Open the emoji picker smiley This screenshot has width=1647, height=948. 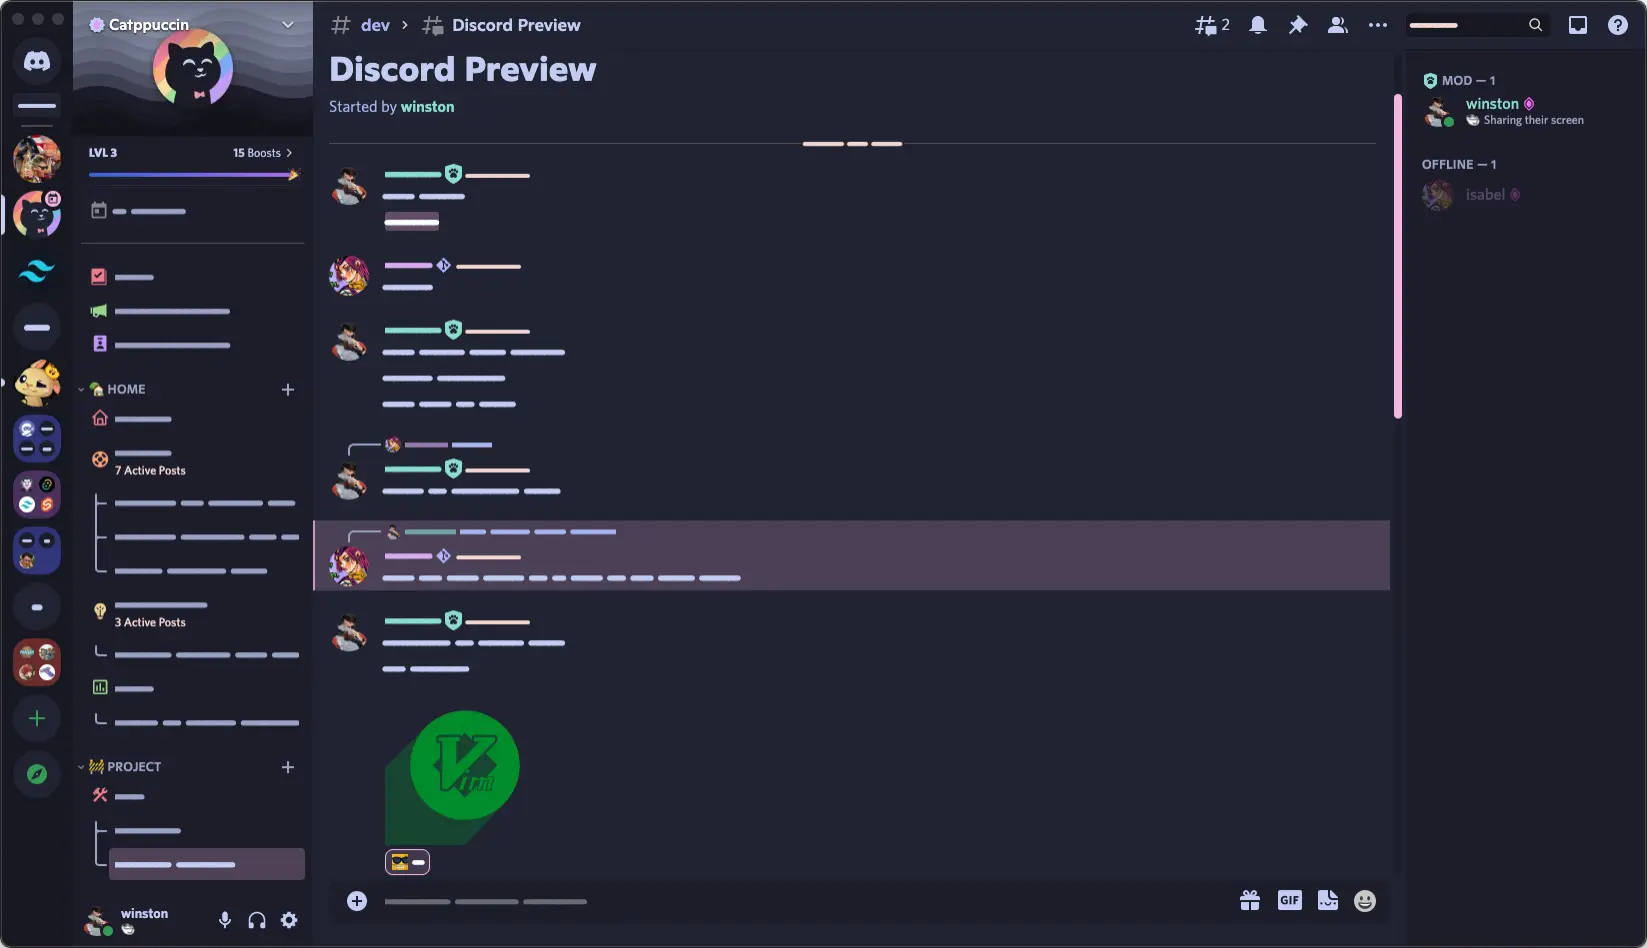point(1365,901)
